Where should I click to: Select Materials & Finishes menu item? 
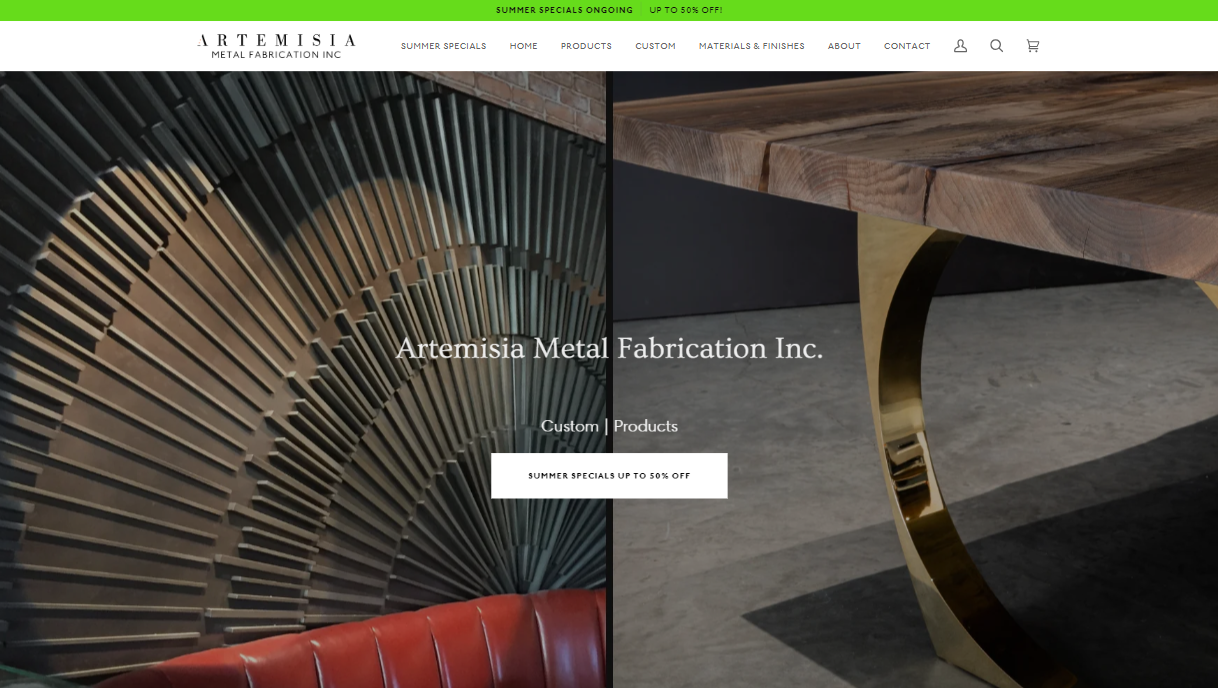pyautogui.click(x=751, y=46)
